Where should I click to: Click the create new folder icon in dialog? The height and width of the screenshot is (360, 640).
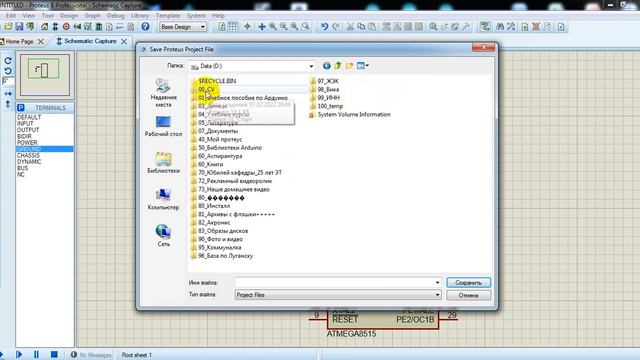349,66
